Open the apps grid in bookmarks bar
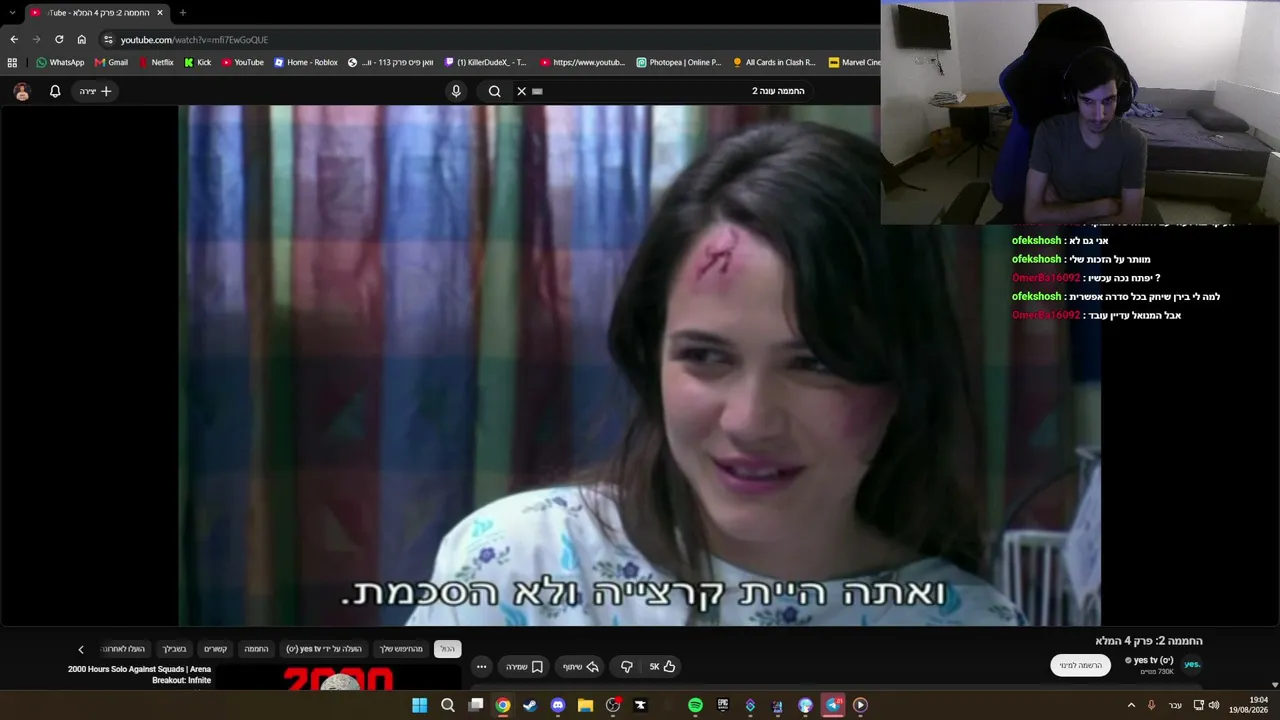This screenshot has width=1280, height=720. click(12, 62)
